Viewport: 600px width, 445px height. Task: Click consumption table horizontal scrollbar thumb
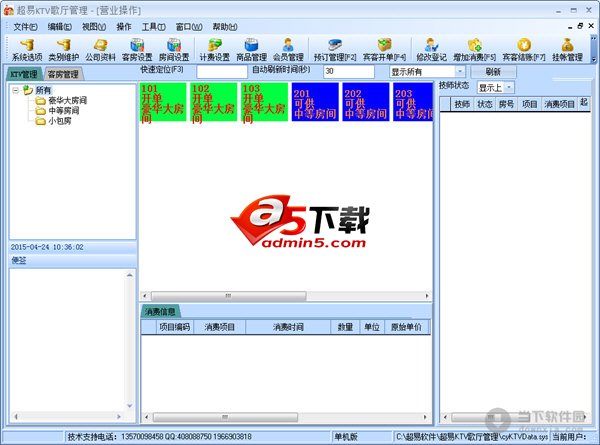click(225, 417)
